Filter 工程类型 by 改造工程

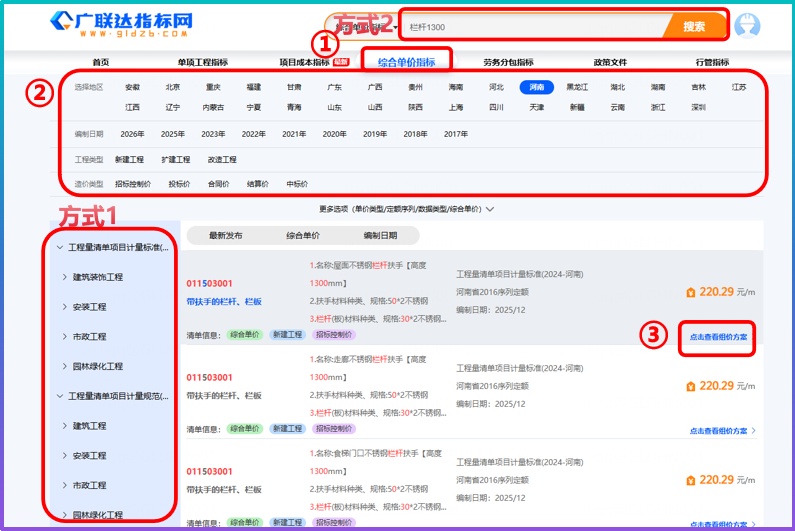tap(222, 159)
